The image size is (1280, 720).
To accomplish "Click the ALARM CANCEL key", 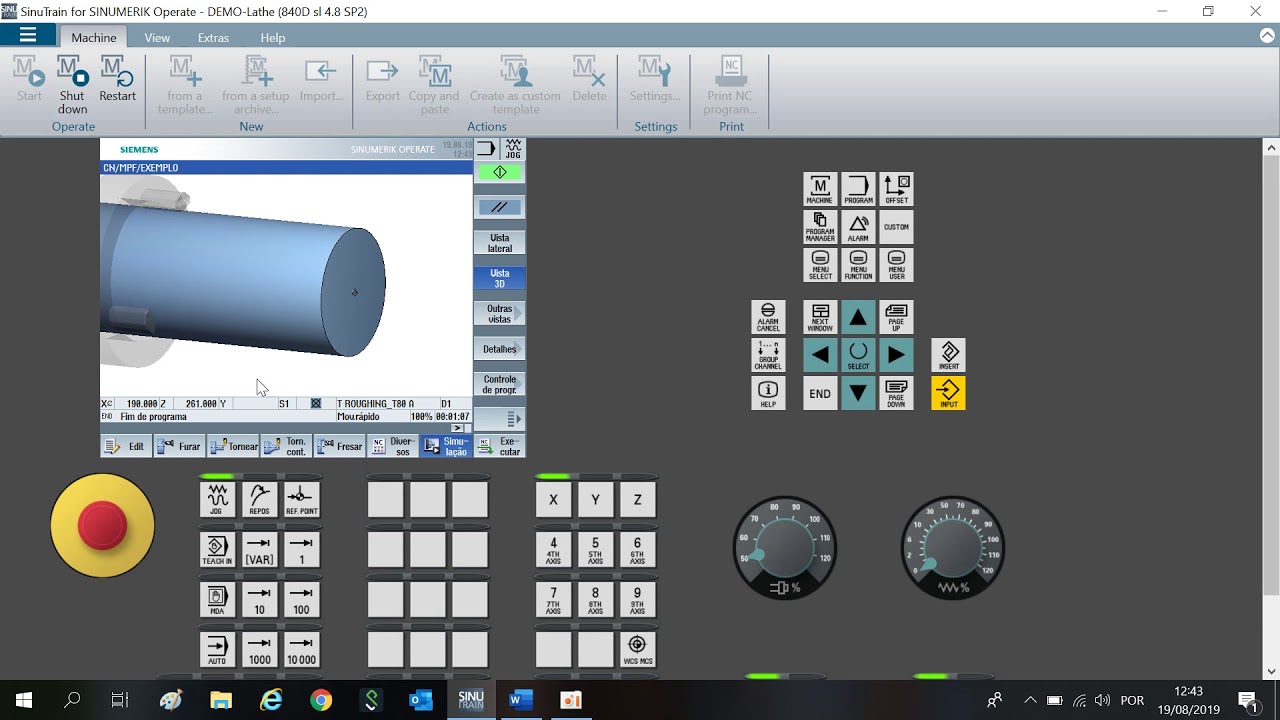I will pos(768,317).
